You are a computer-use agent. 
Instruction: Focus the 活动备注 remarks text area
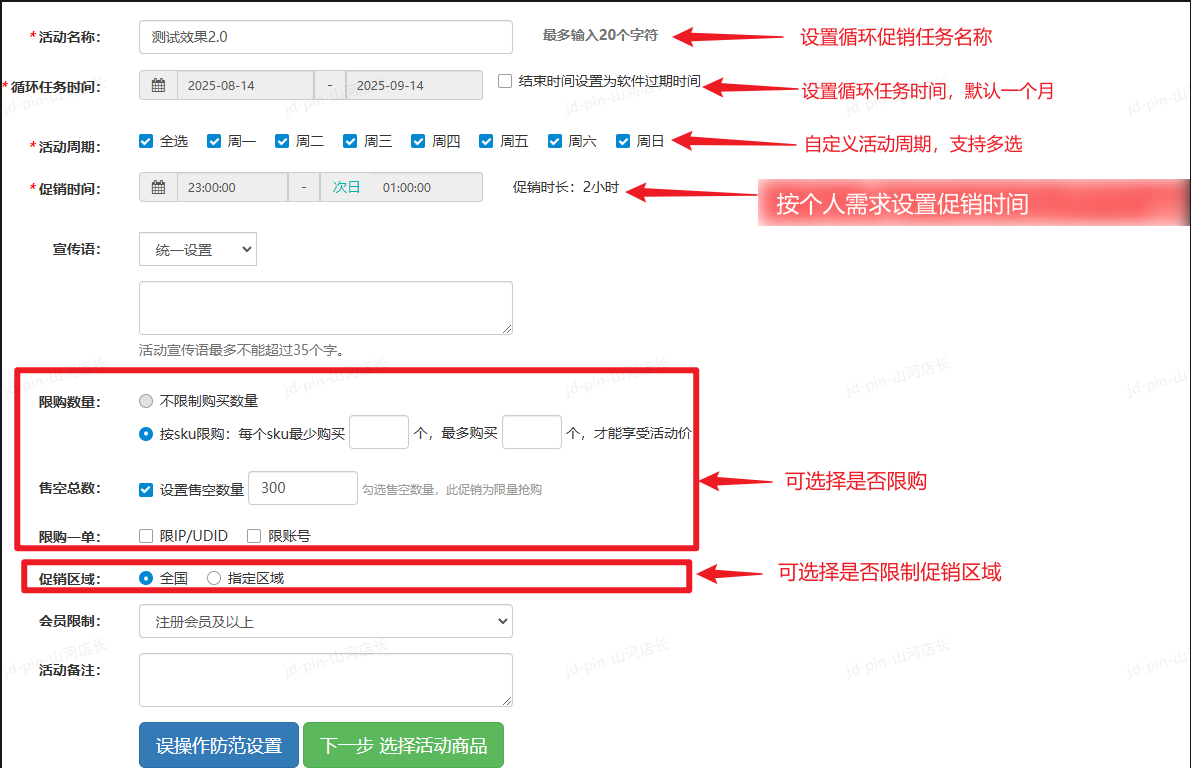pos(325,680)
